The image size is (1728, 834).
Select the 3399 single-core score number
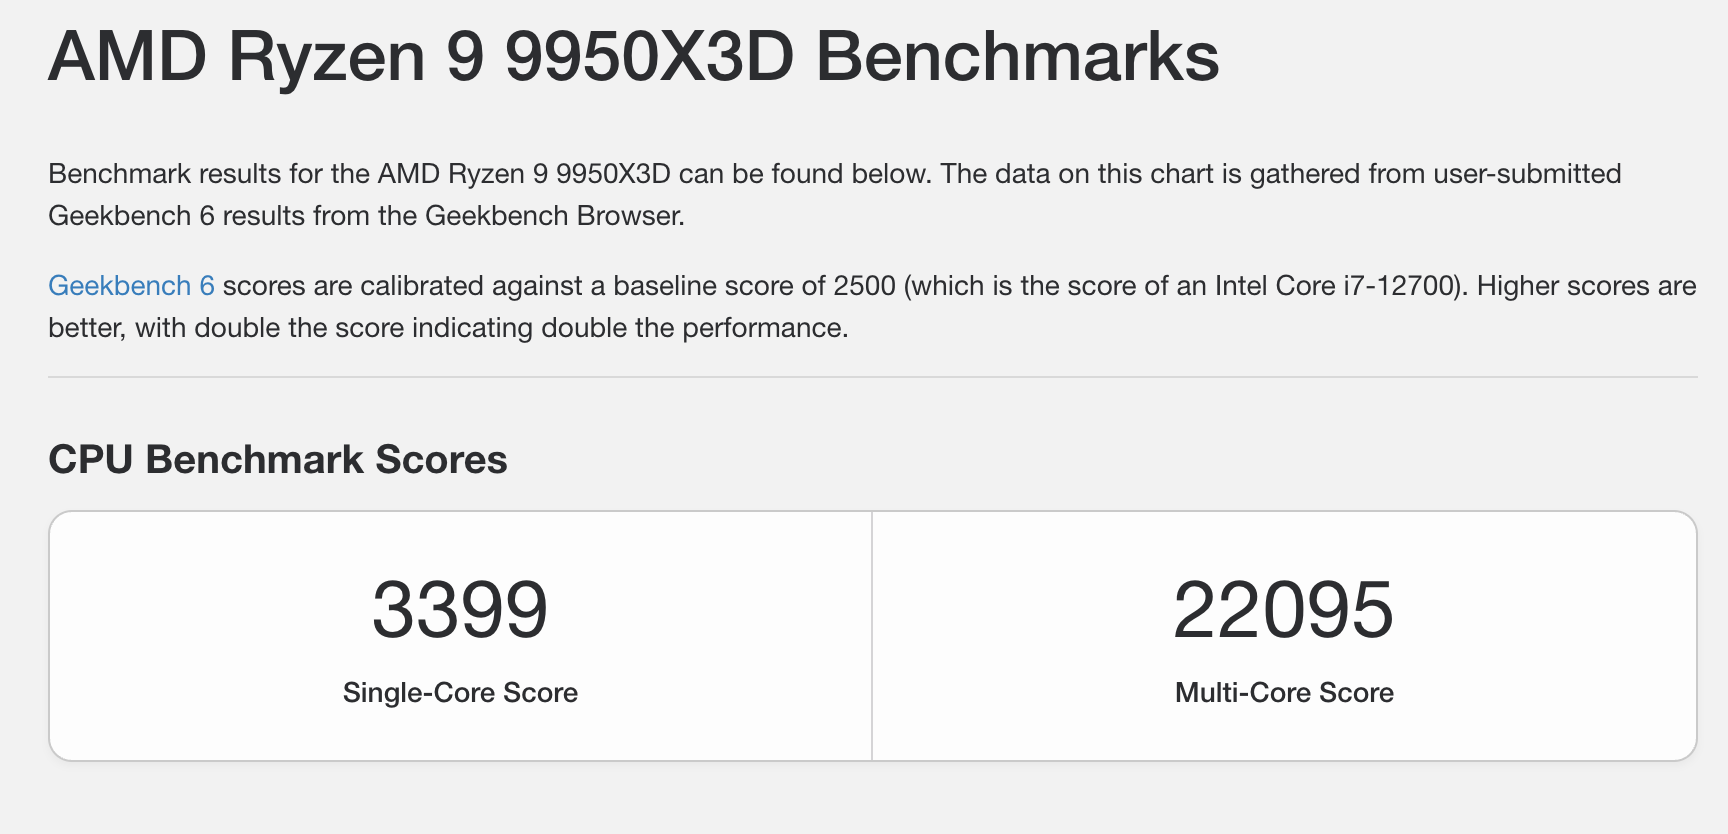point(460,610)
